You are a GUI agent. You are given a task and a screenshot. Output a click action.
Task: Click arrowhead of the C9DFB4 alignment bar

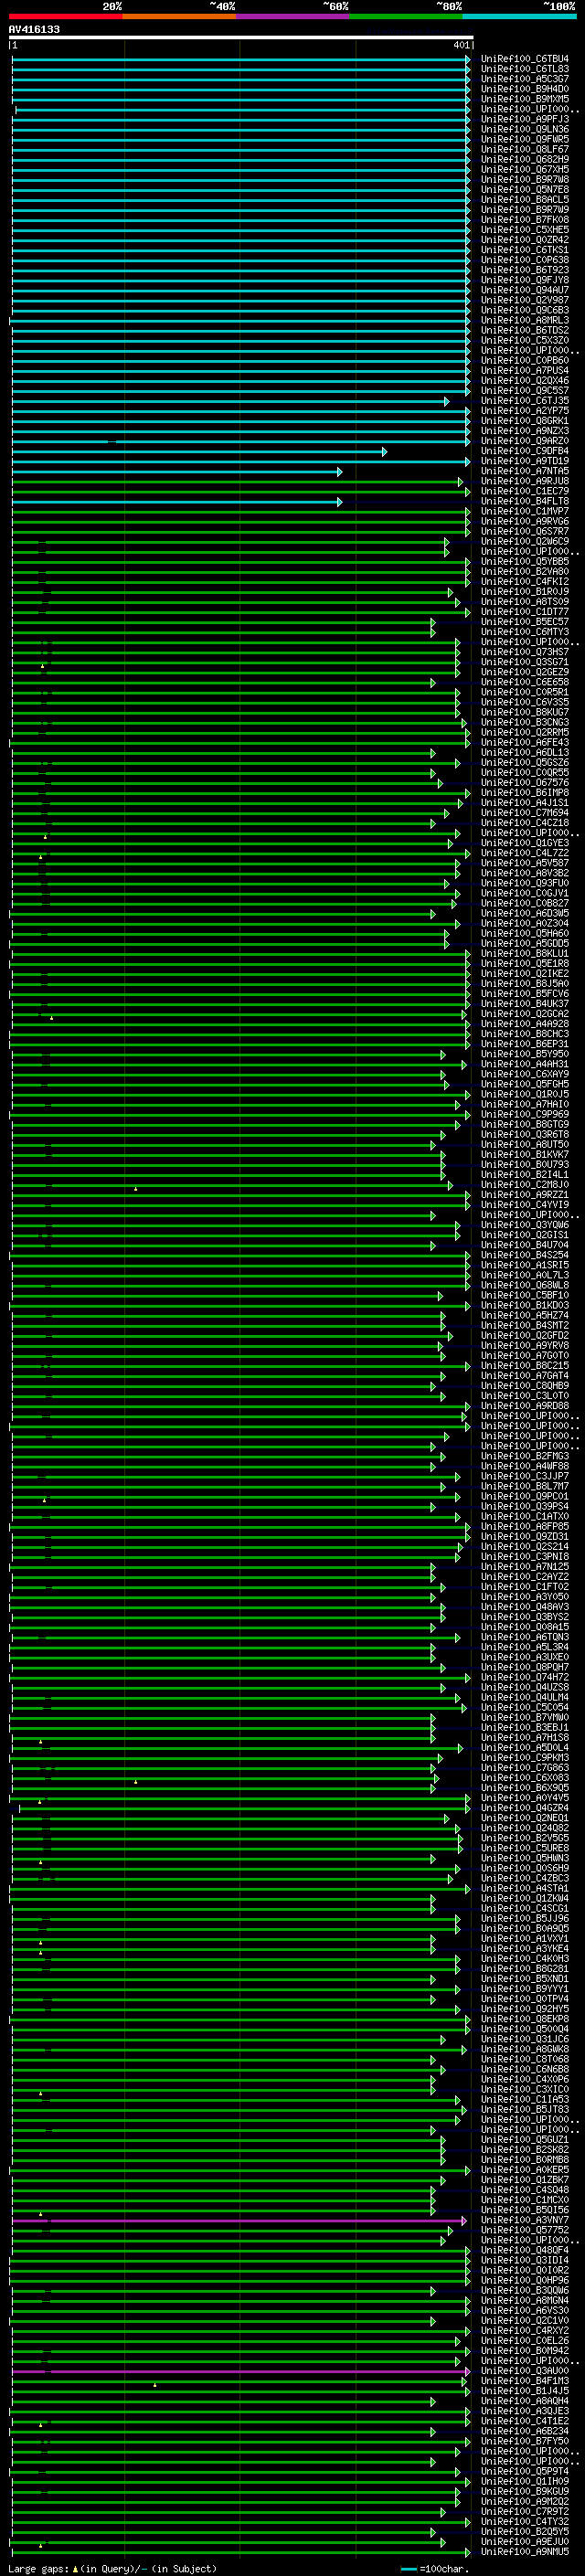(385, 451)
